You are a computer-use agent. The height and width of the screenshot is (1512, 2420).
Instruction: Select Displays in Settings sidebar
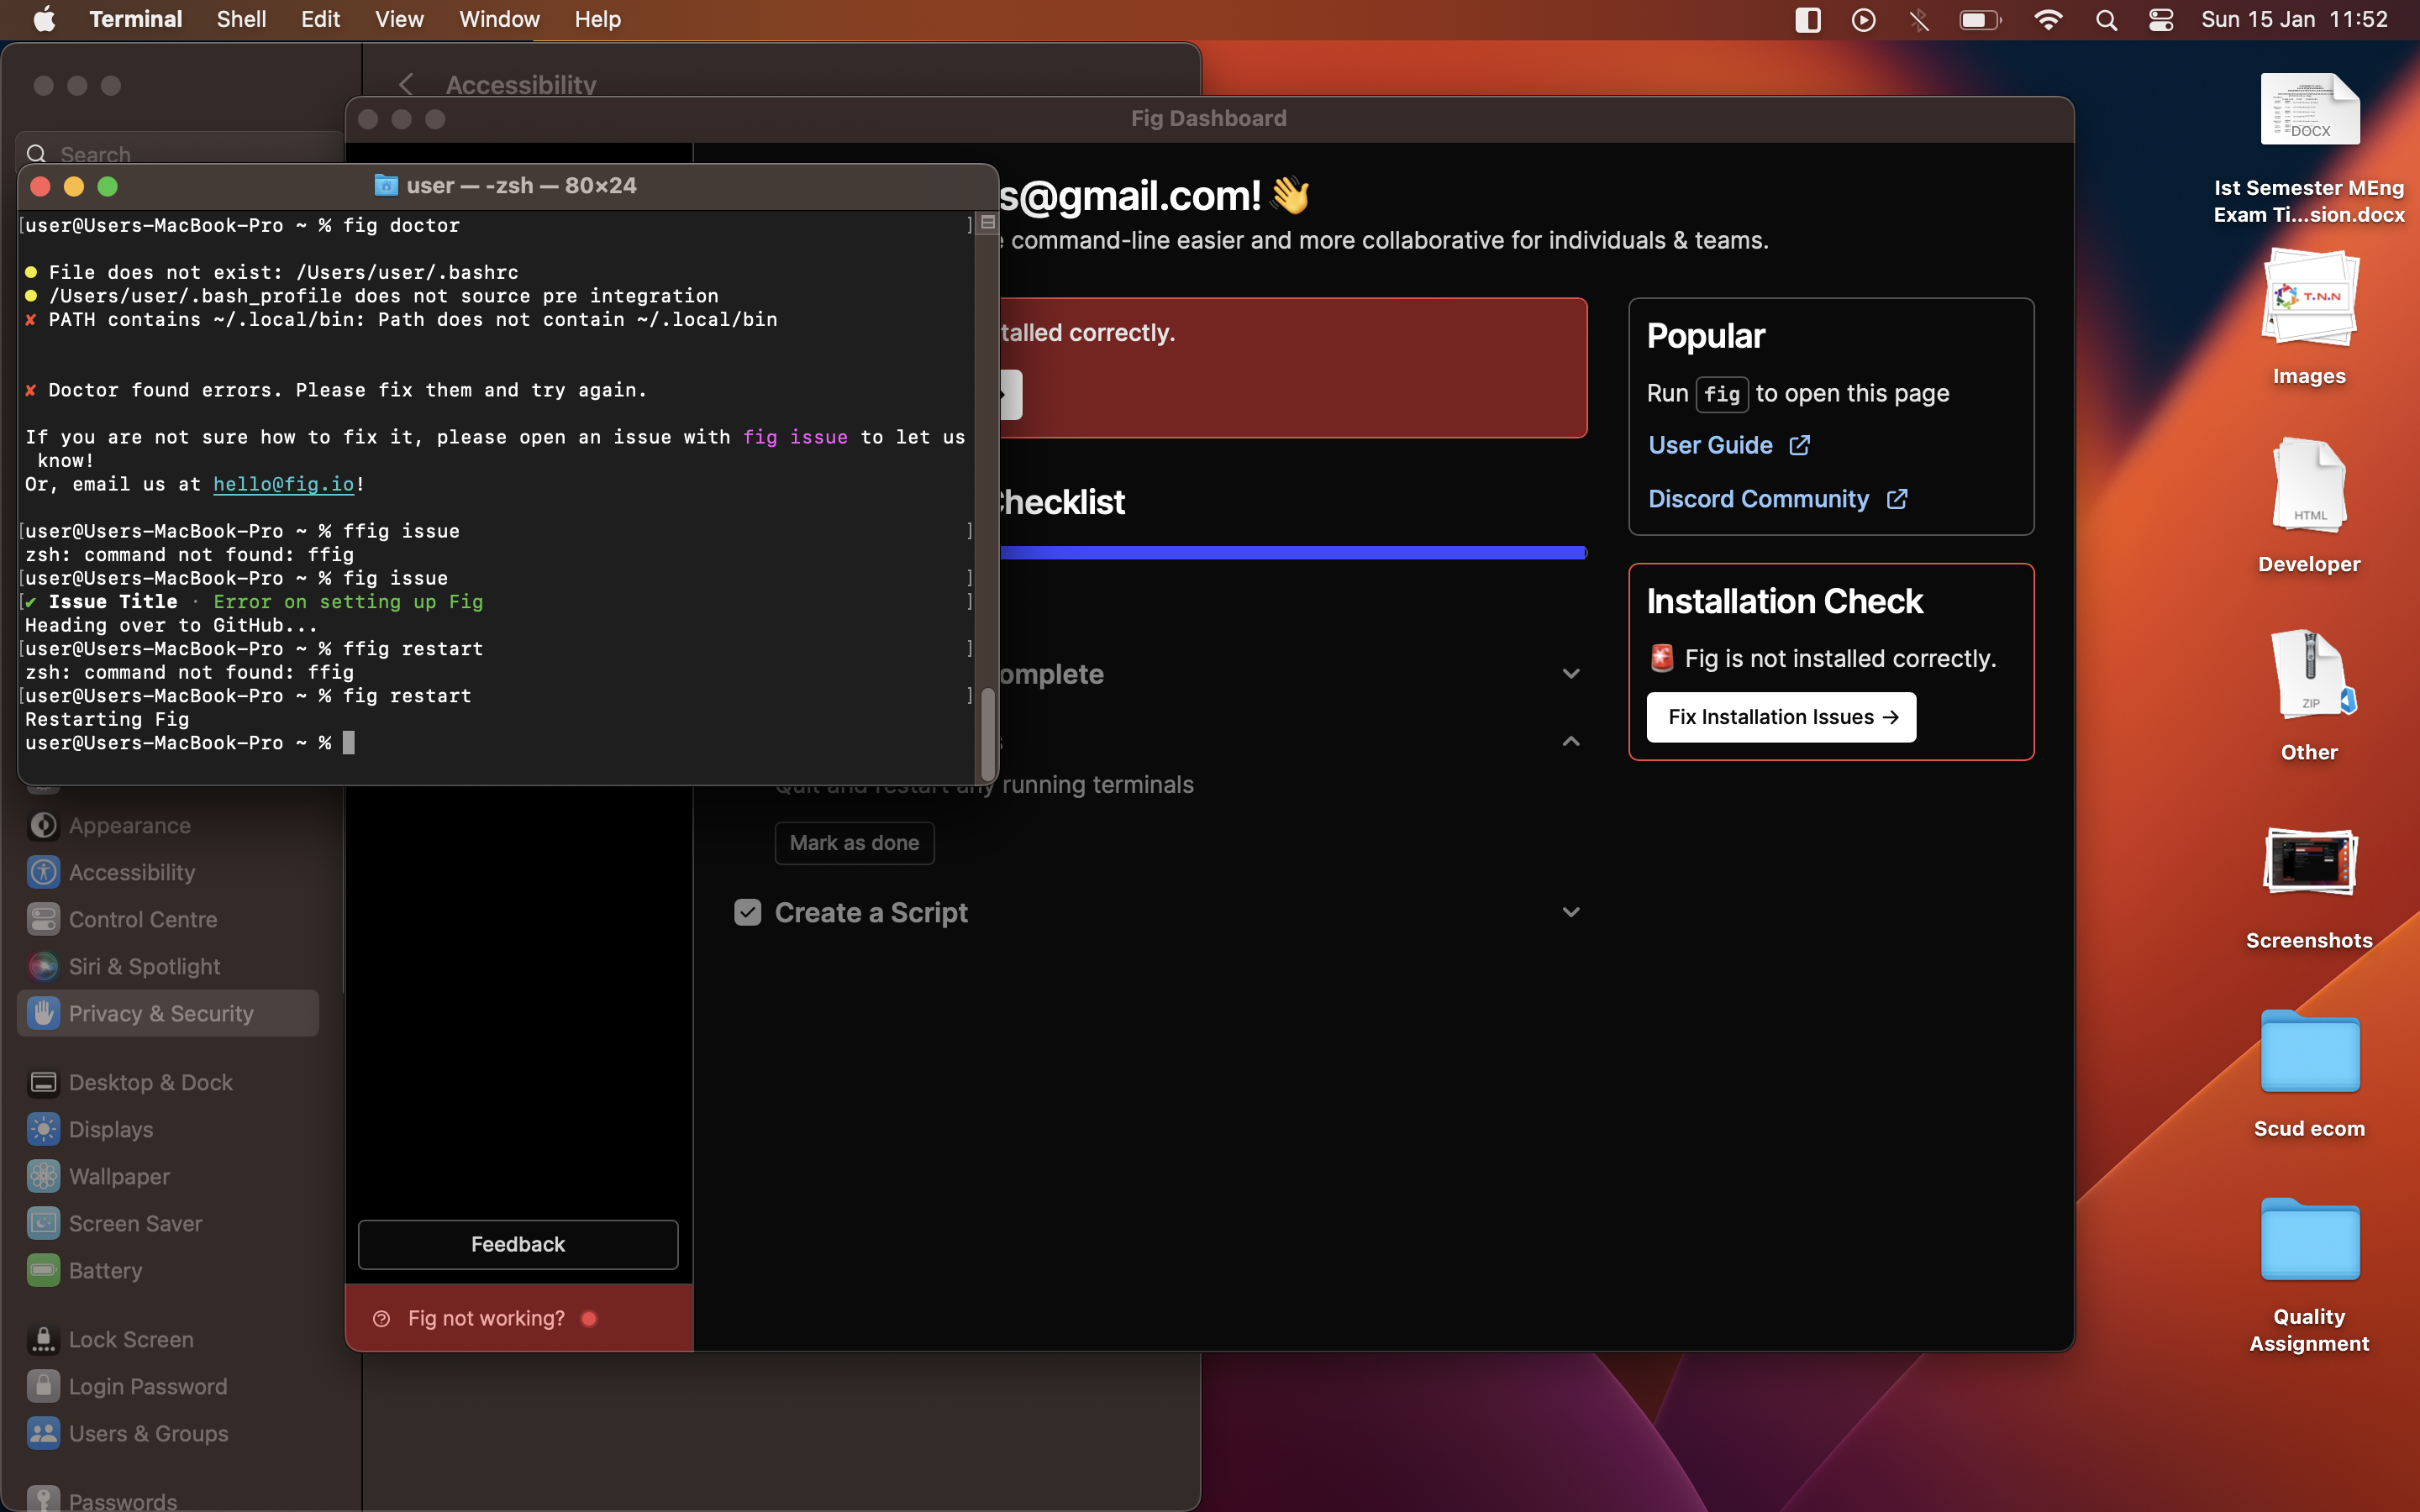[168, 1129]
